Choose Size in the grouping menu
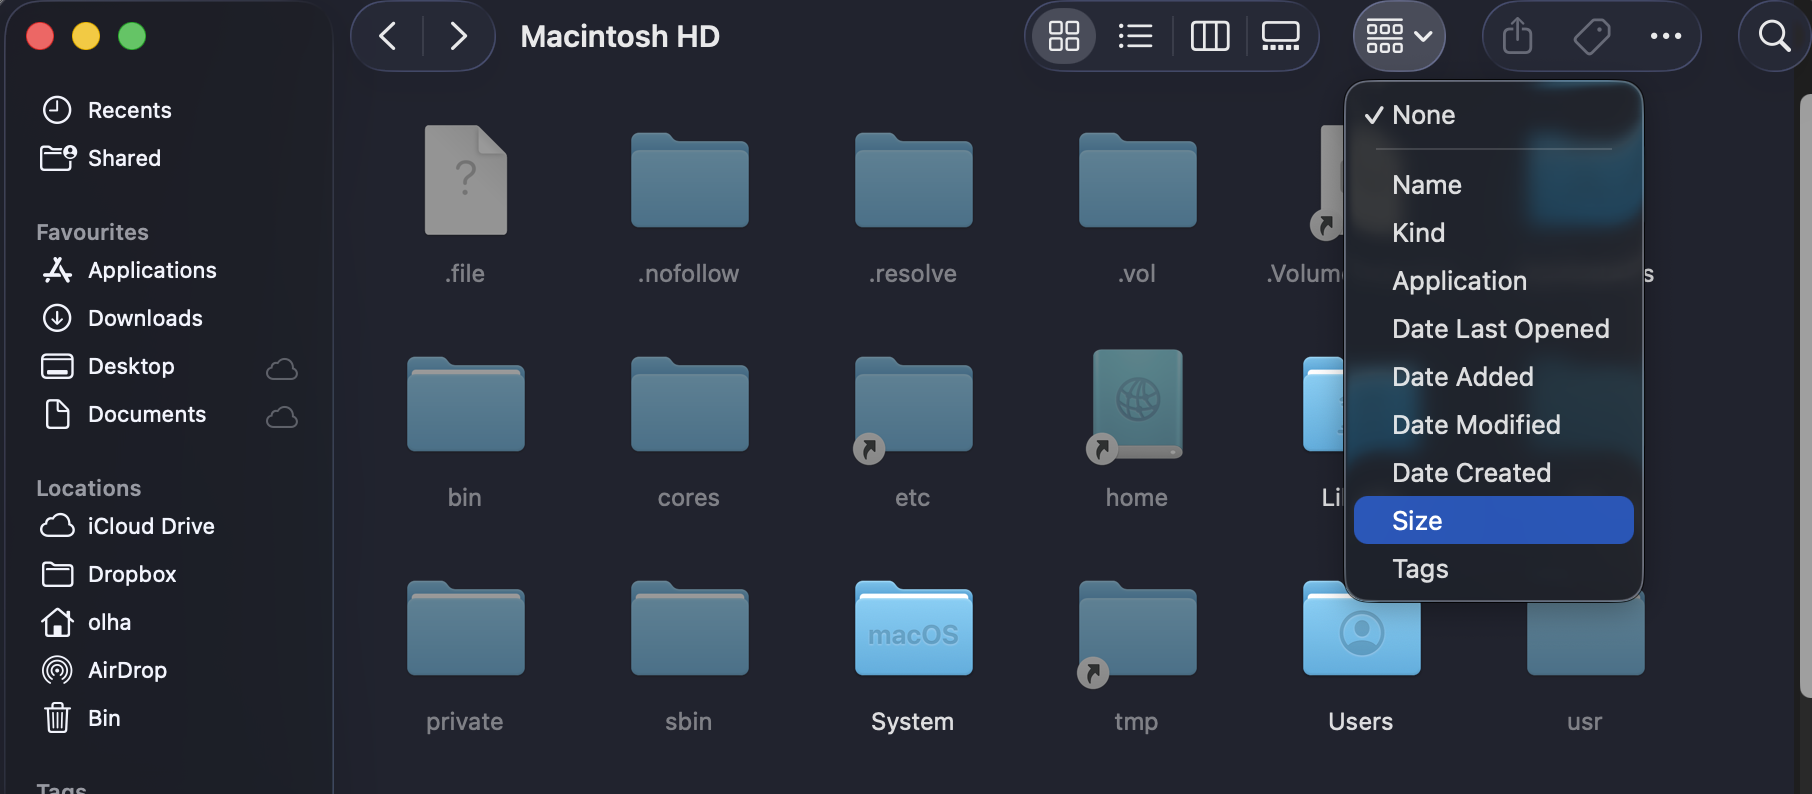This screenshot has width=1812, height=794. coord(1494,521)
